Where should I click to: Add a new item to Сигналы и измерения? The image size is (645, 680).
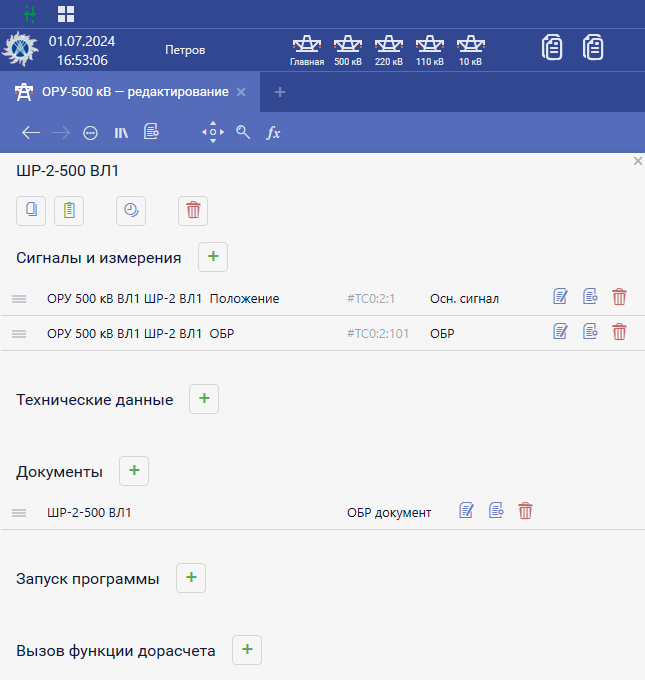[x=213, y=257]
